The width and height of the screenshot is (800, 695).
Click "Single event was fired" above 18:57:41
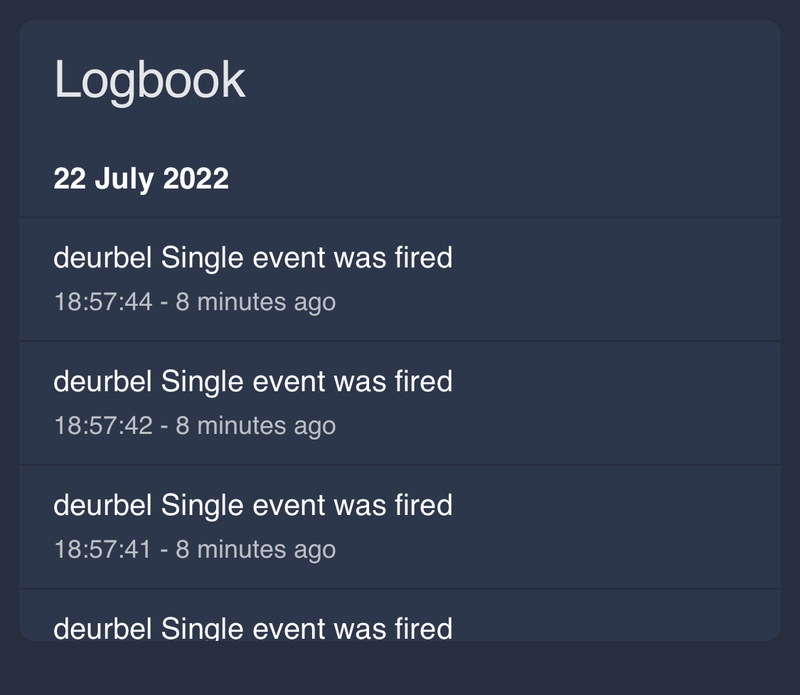[x=306, y=506]
